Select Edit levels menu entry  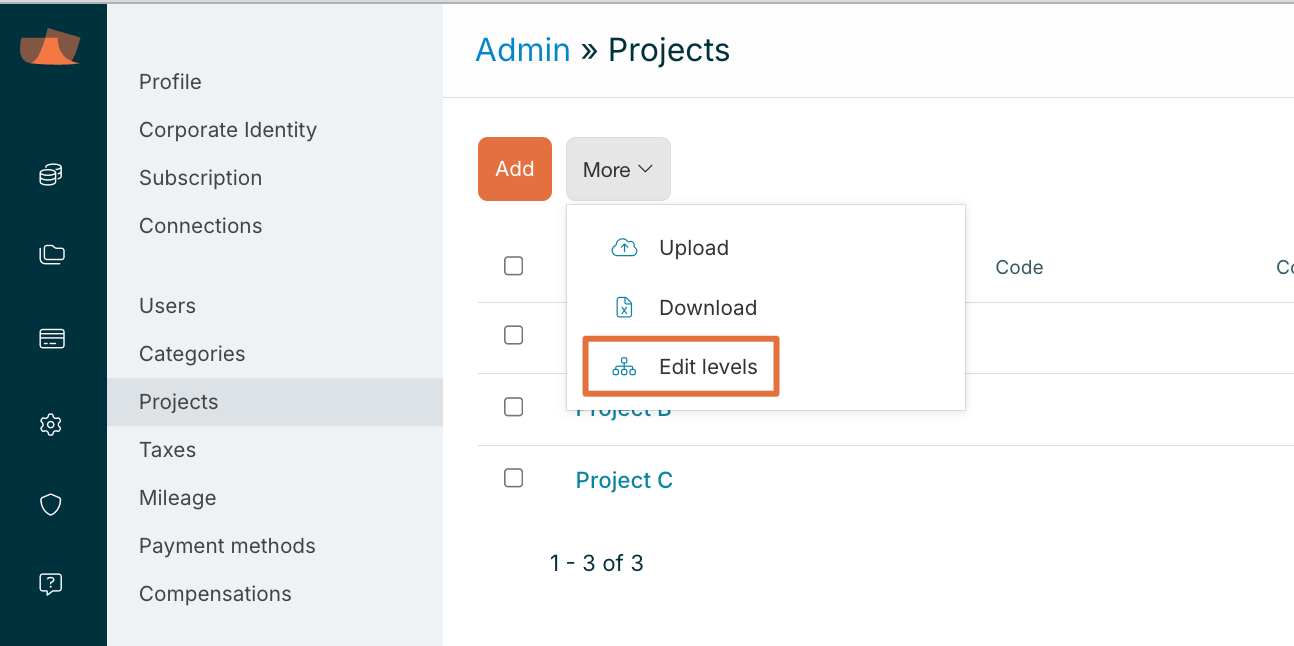click(707, 367)
